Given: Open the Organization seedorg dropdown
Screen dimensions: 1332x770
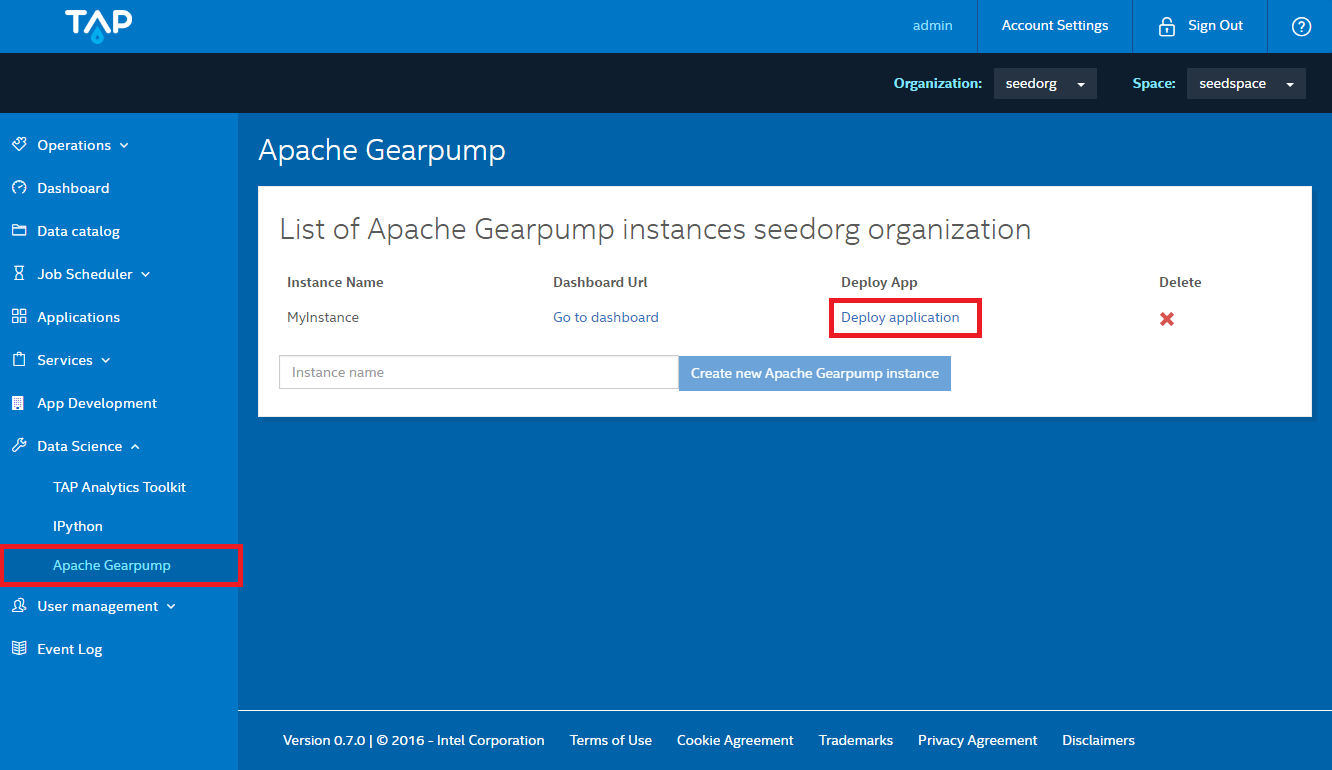Looking at the screenshot, I should coord(1045,84).
